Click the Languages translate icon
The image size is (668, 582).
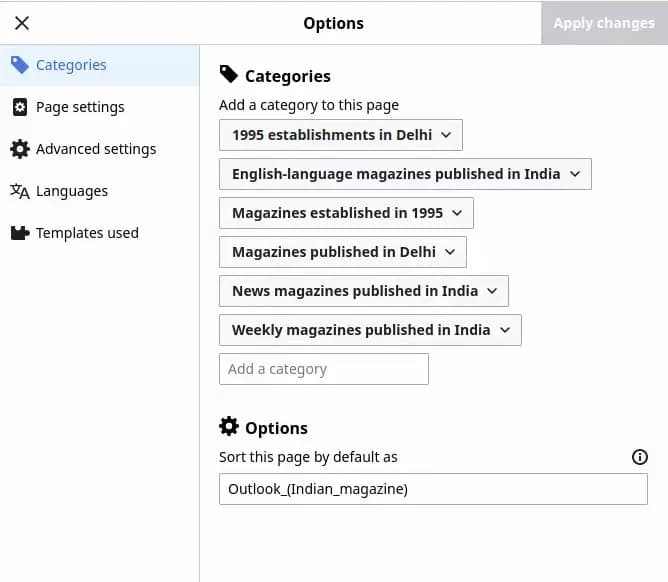[20, 191]
